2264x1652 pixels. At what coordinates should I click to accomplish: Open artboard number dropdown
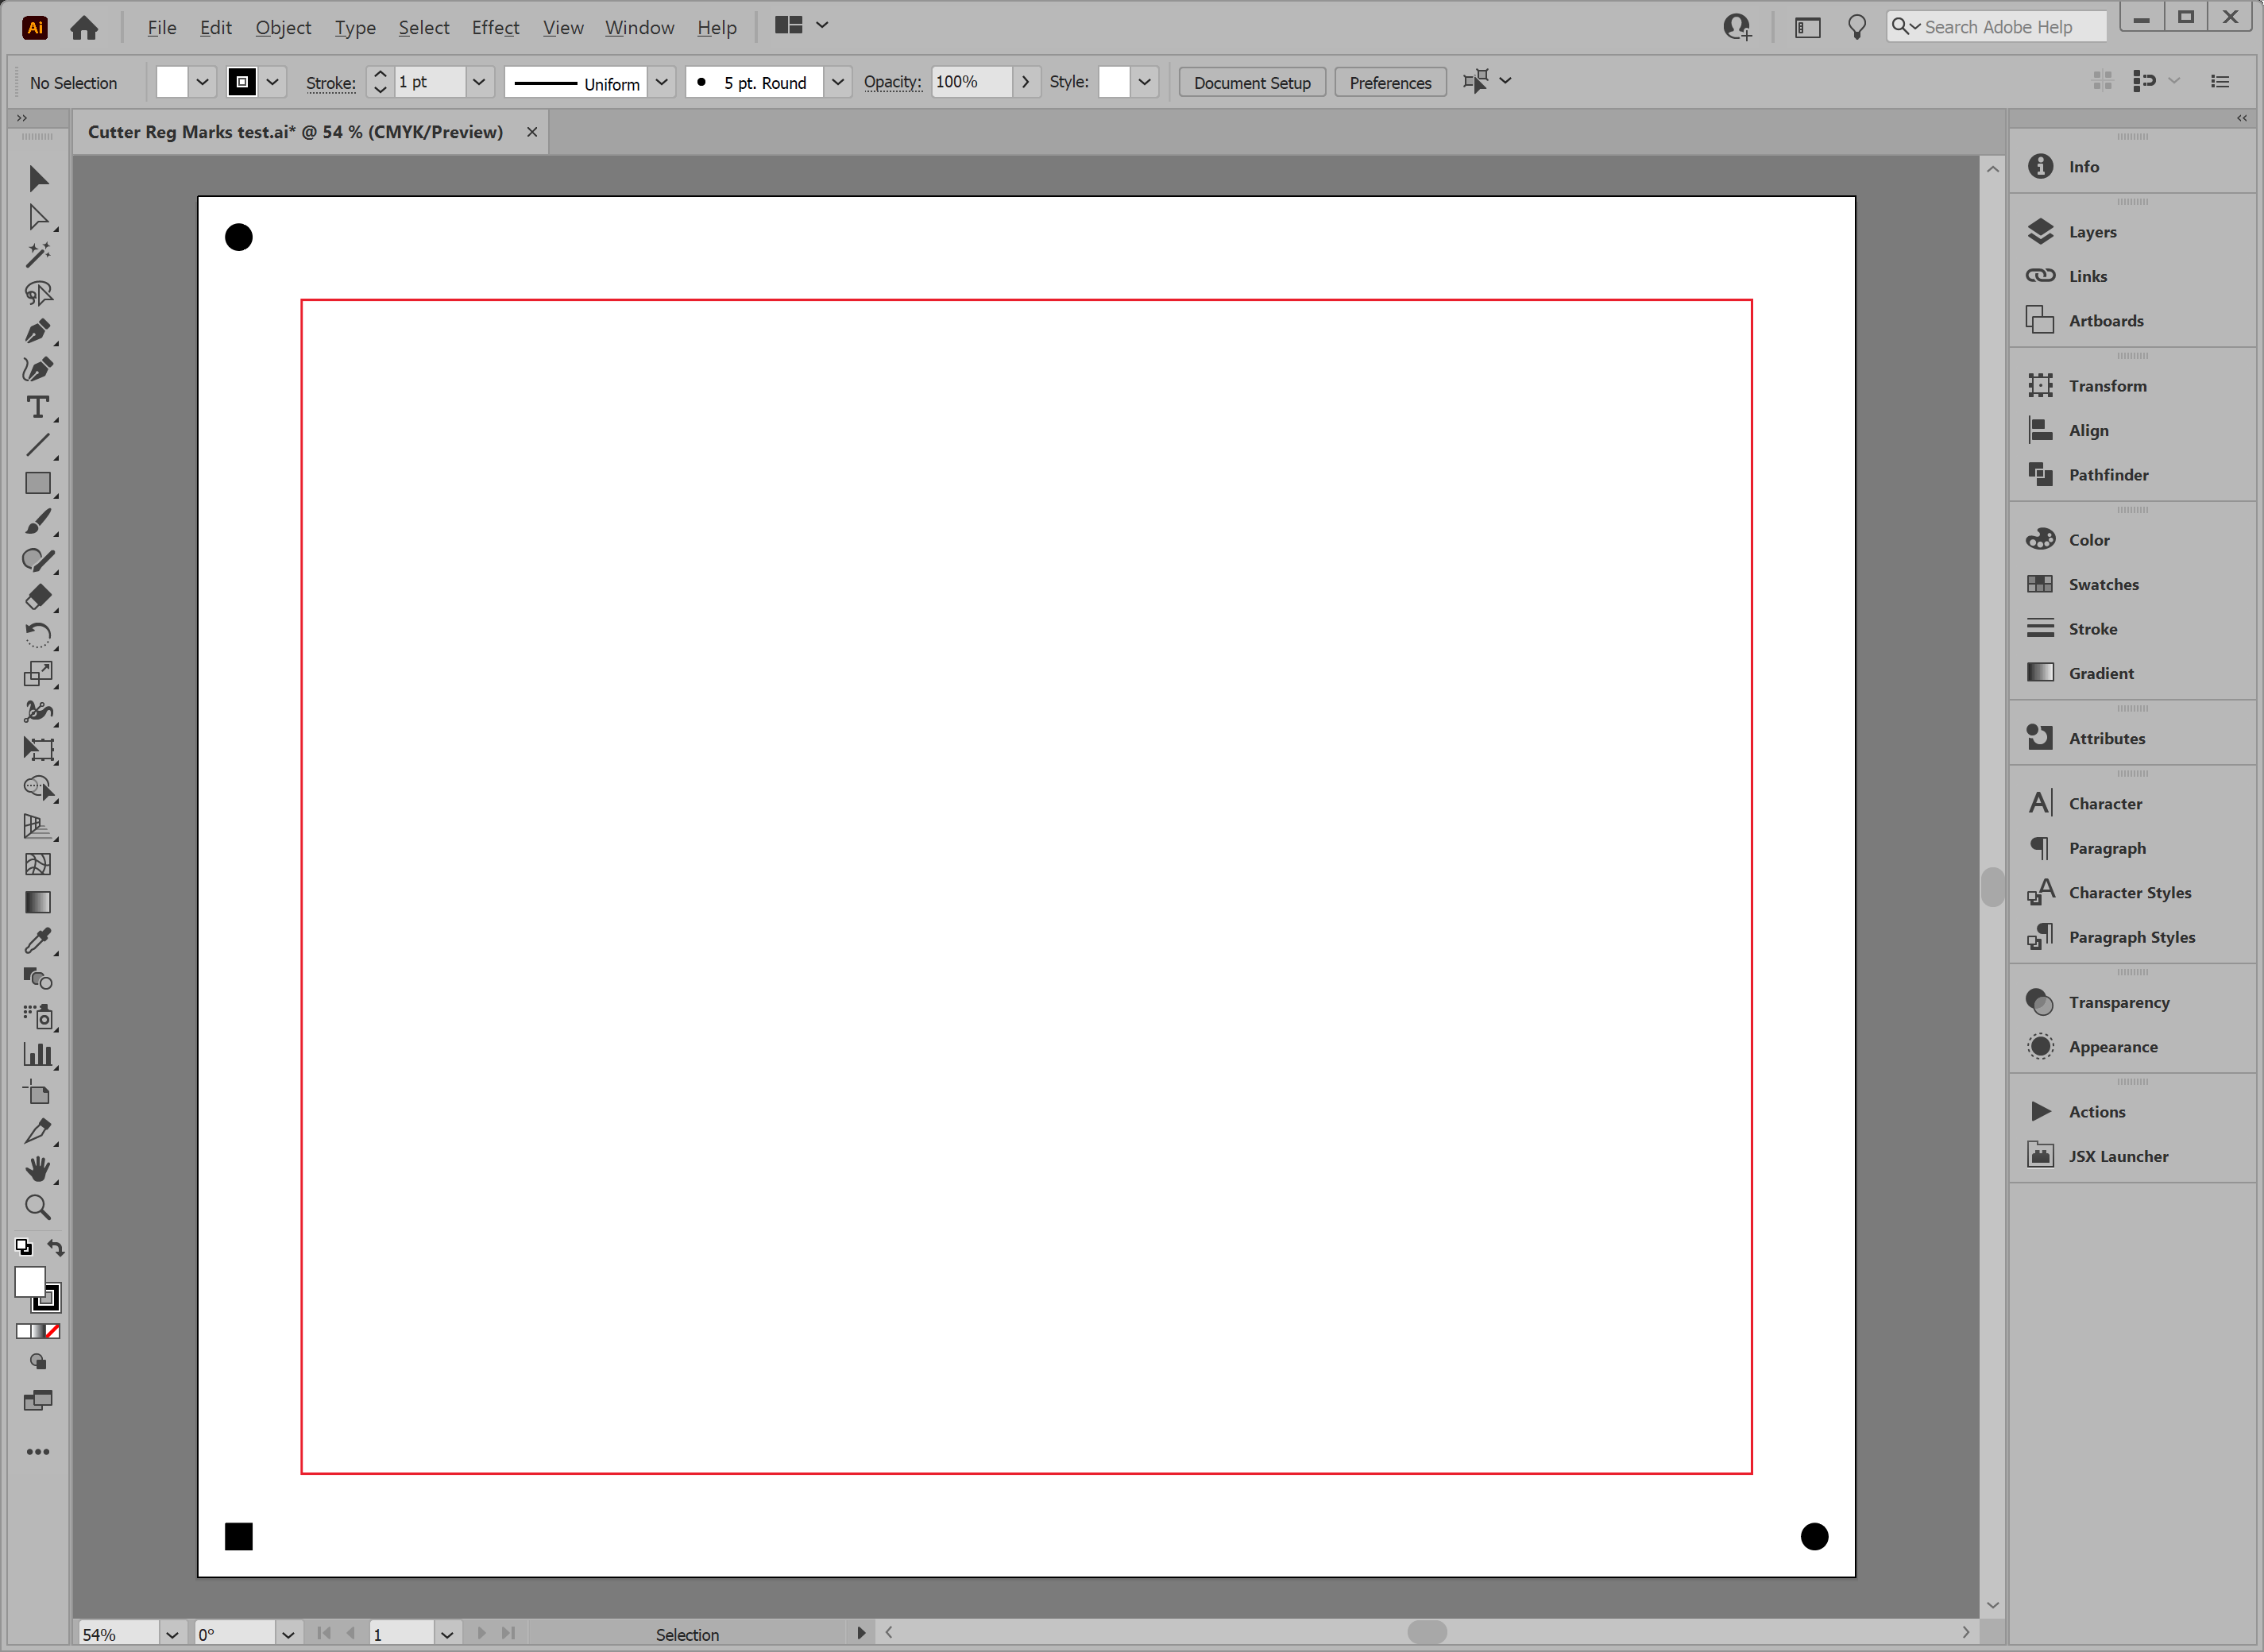click(447, 1634)
